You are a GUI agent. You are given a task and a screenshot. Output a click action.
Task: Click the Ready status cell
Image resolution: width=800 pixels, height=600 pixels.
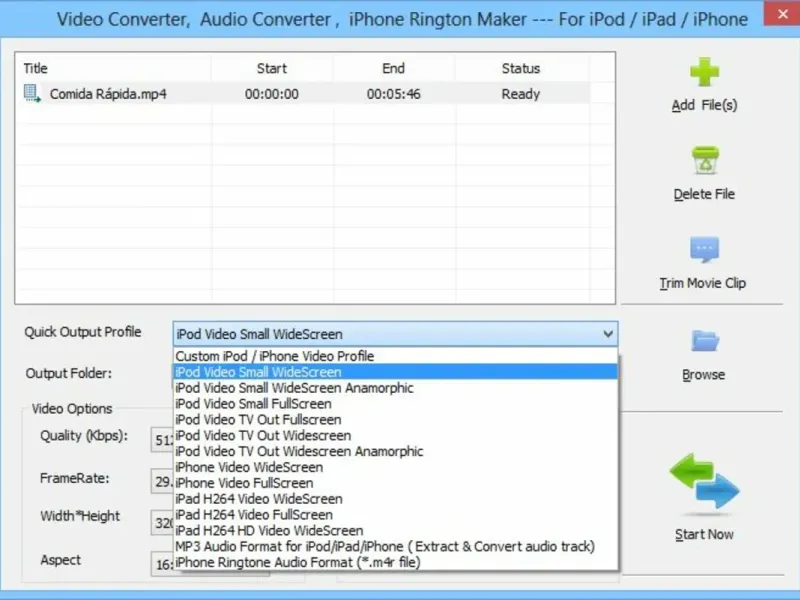point(520,94)
